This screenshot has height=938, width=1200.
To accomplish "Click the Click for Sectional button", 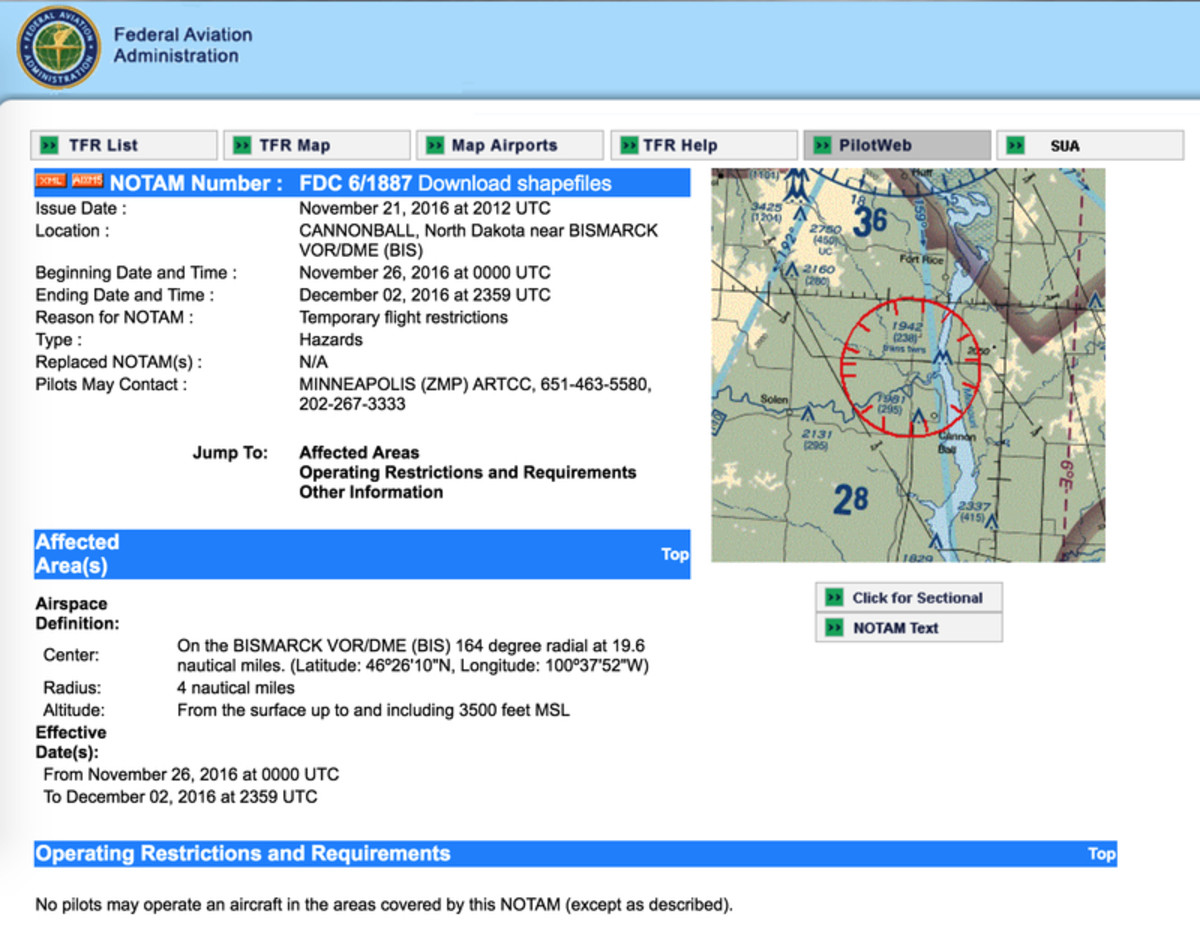I will [909, 598].
